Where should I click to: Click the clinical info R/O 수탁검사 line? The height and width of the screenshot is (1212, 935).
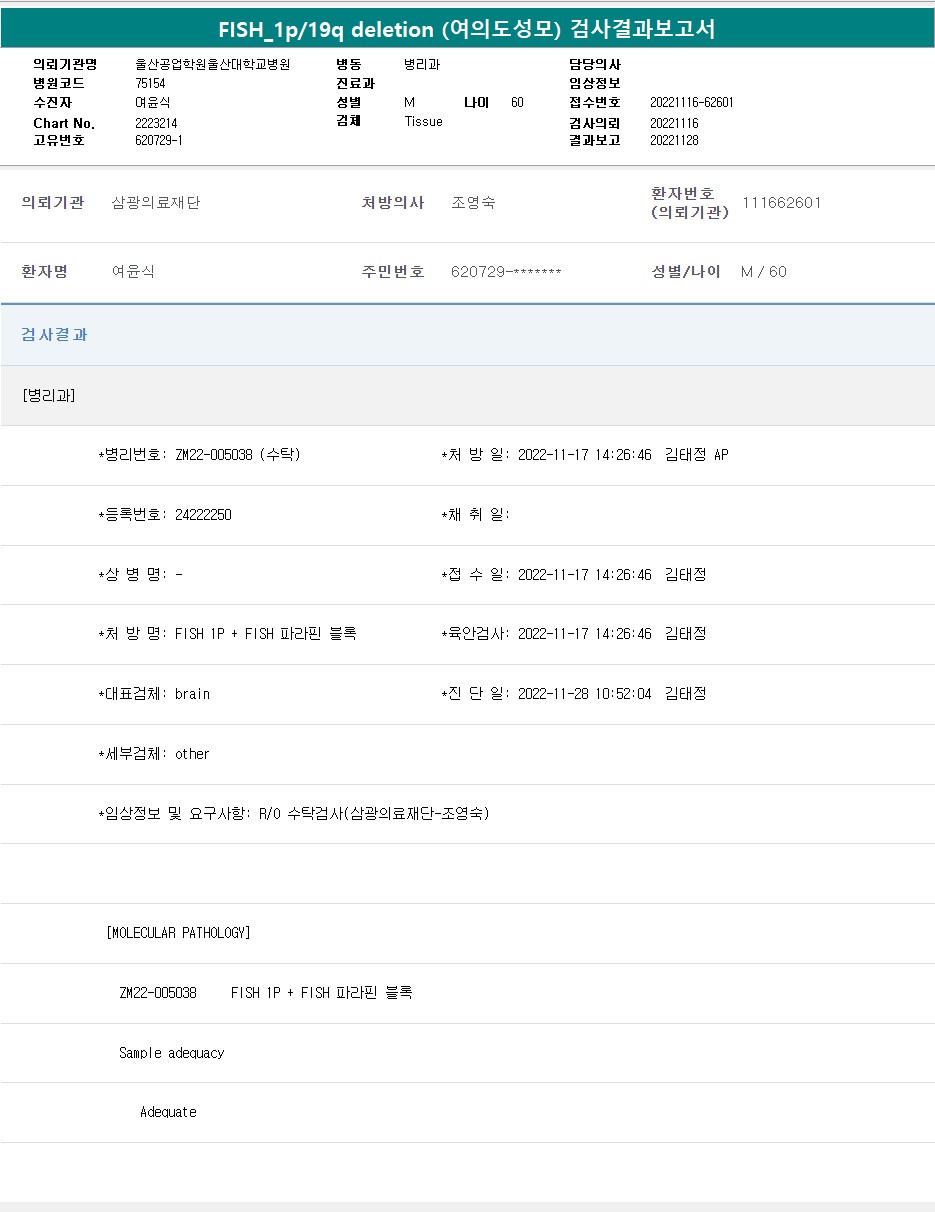(x=294, y=814)
